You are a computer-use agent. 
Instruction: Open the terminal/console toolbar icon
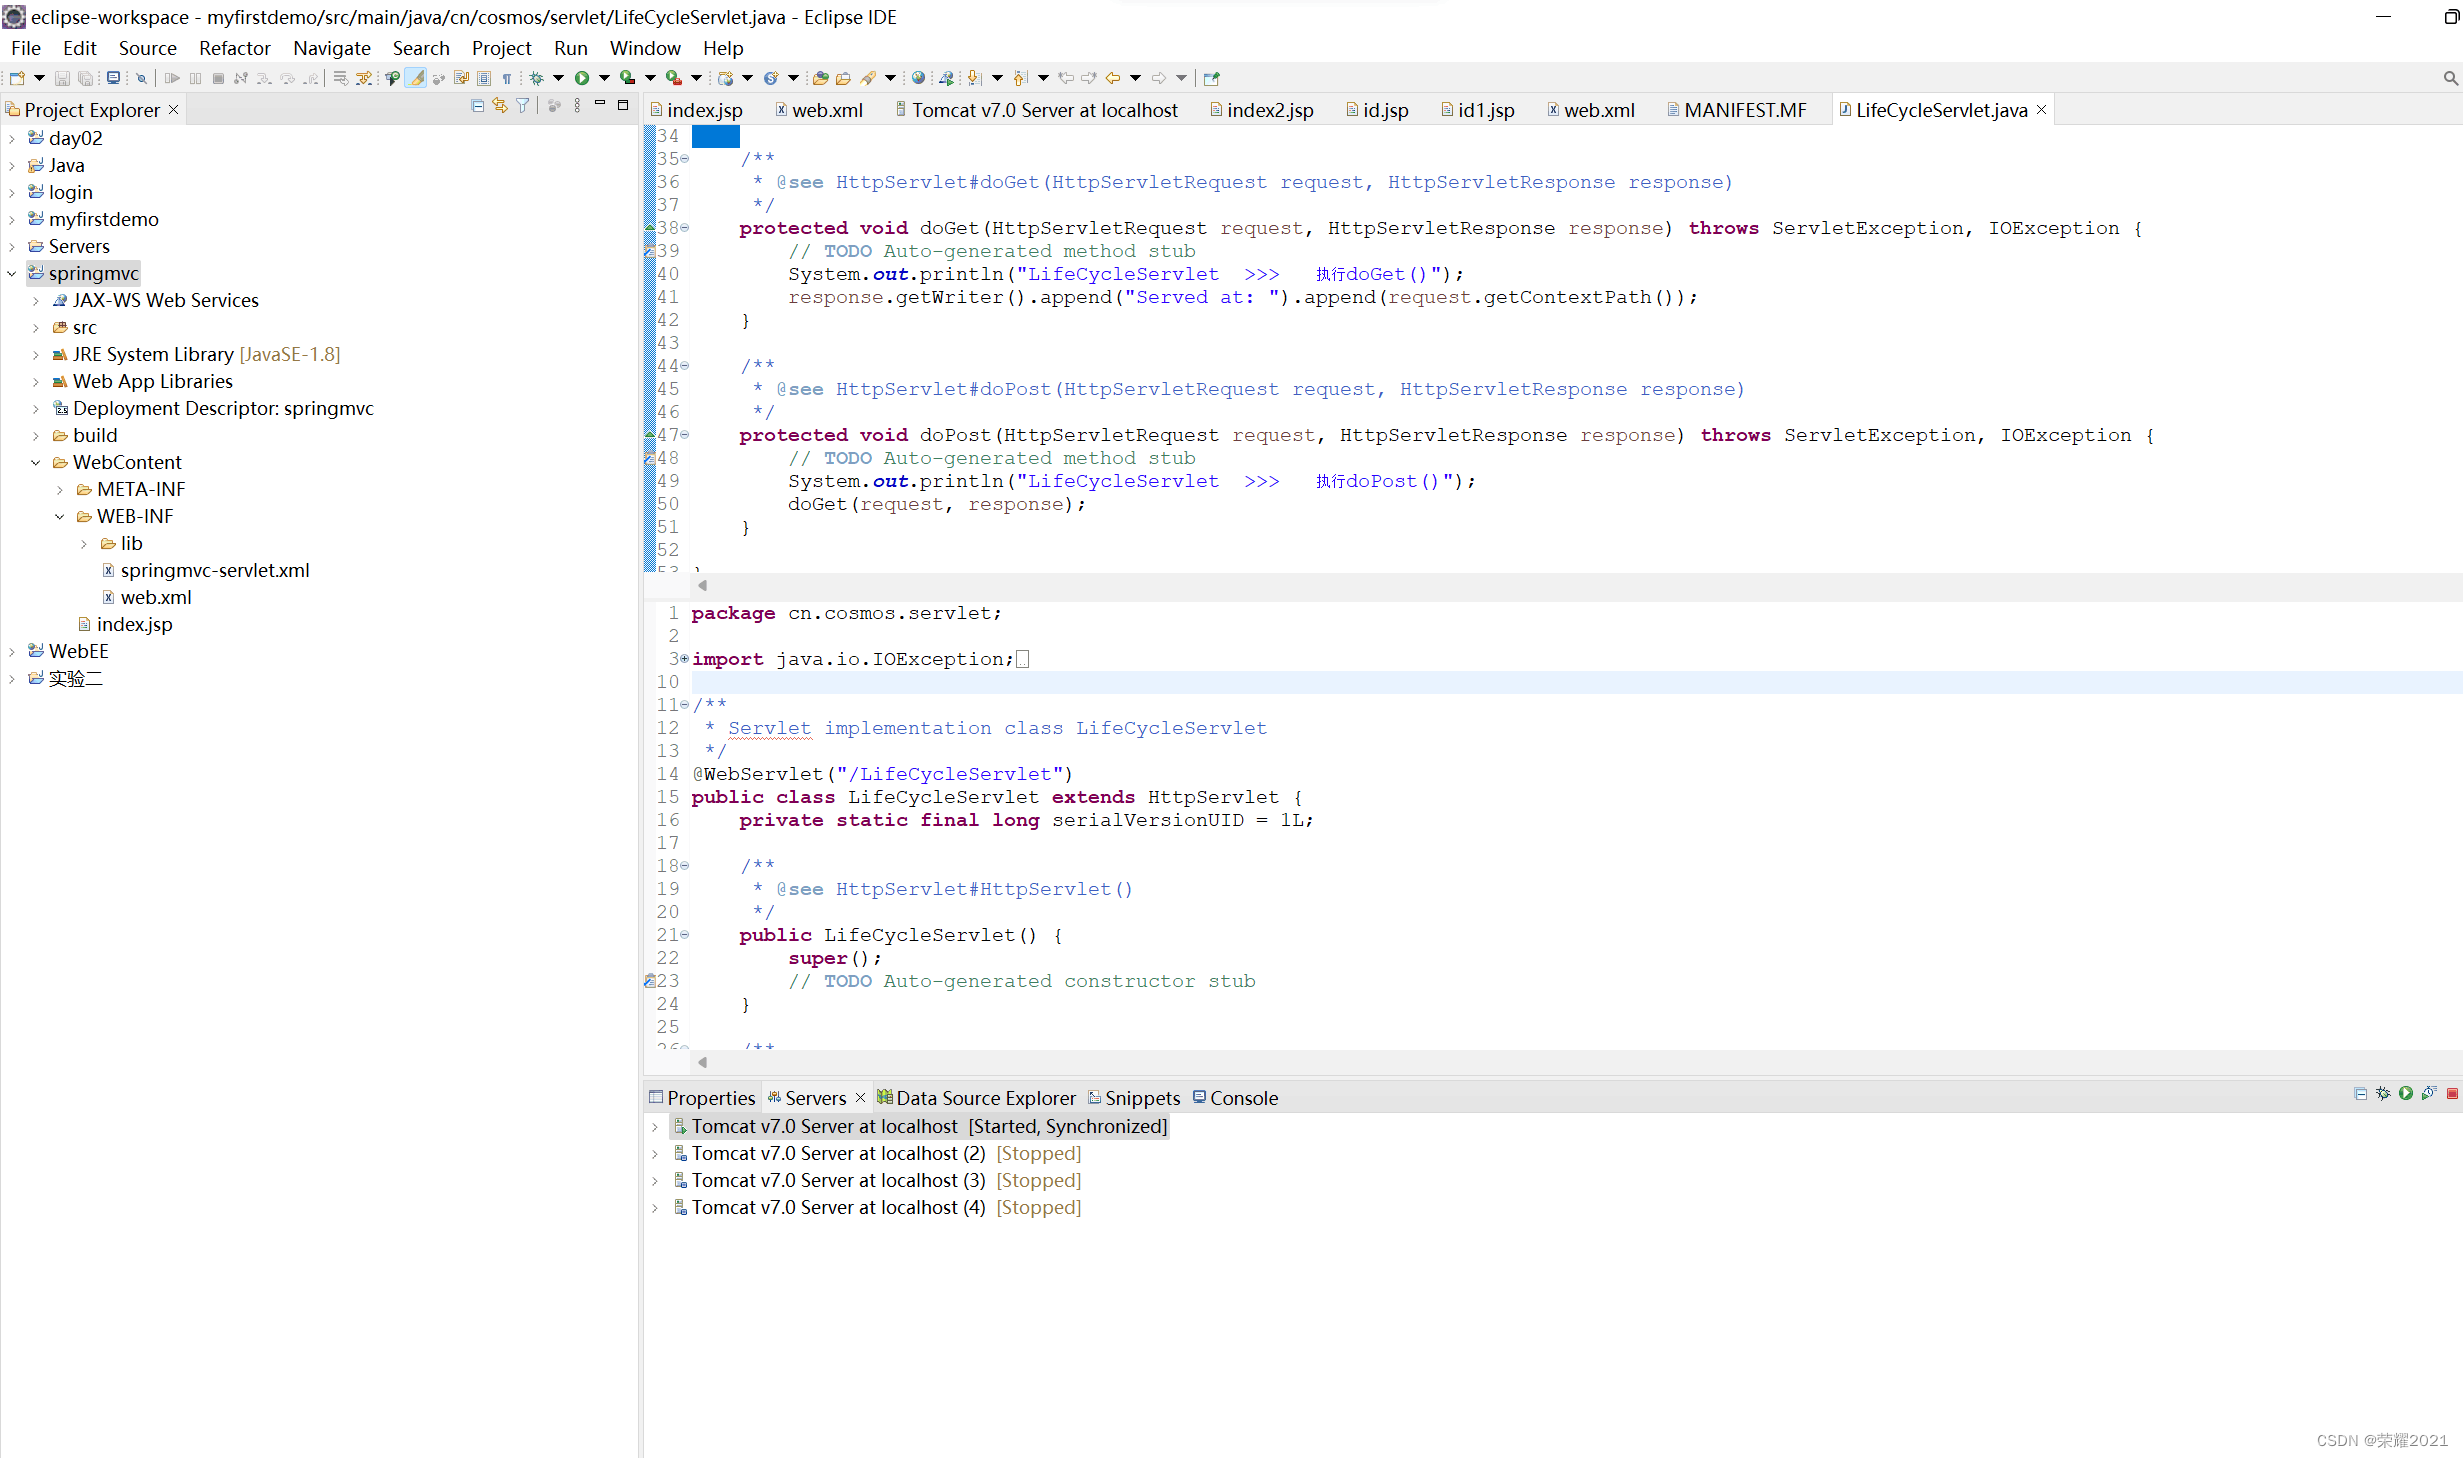(x=113, y=78)
